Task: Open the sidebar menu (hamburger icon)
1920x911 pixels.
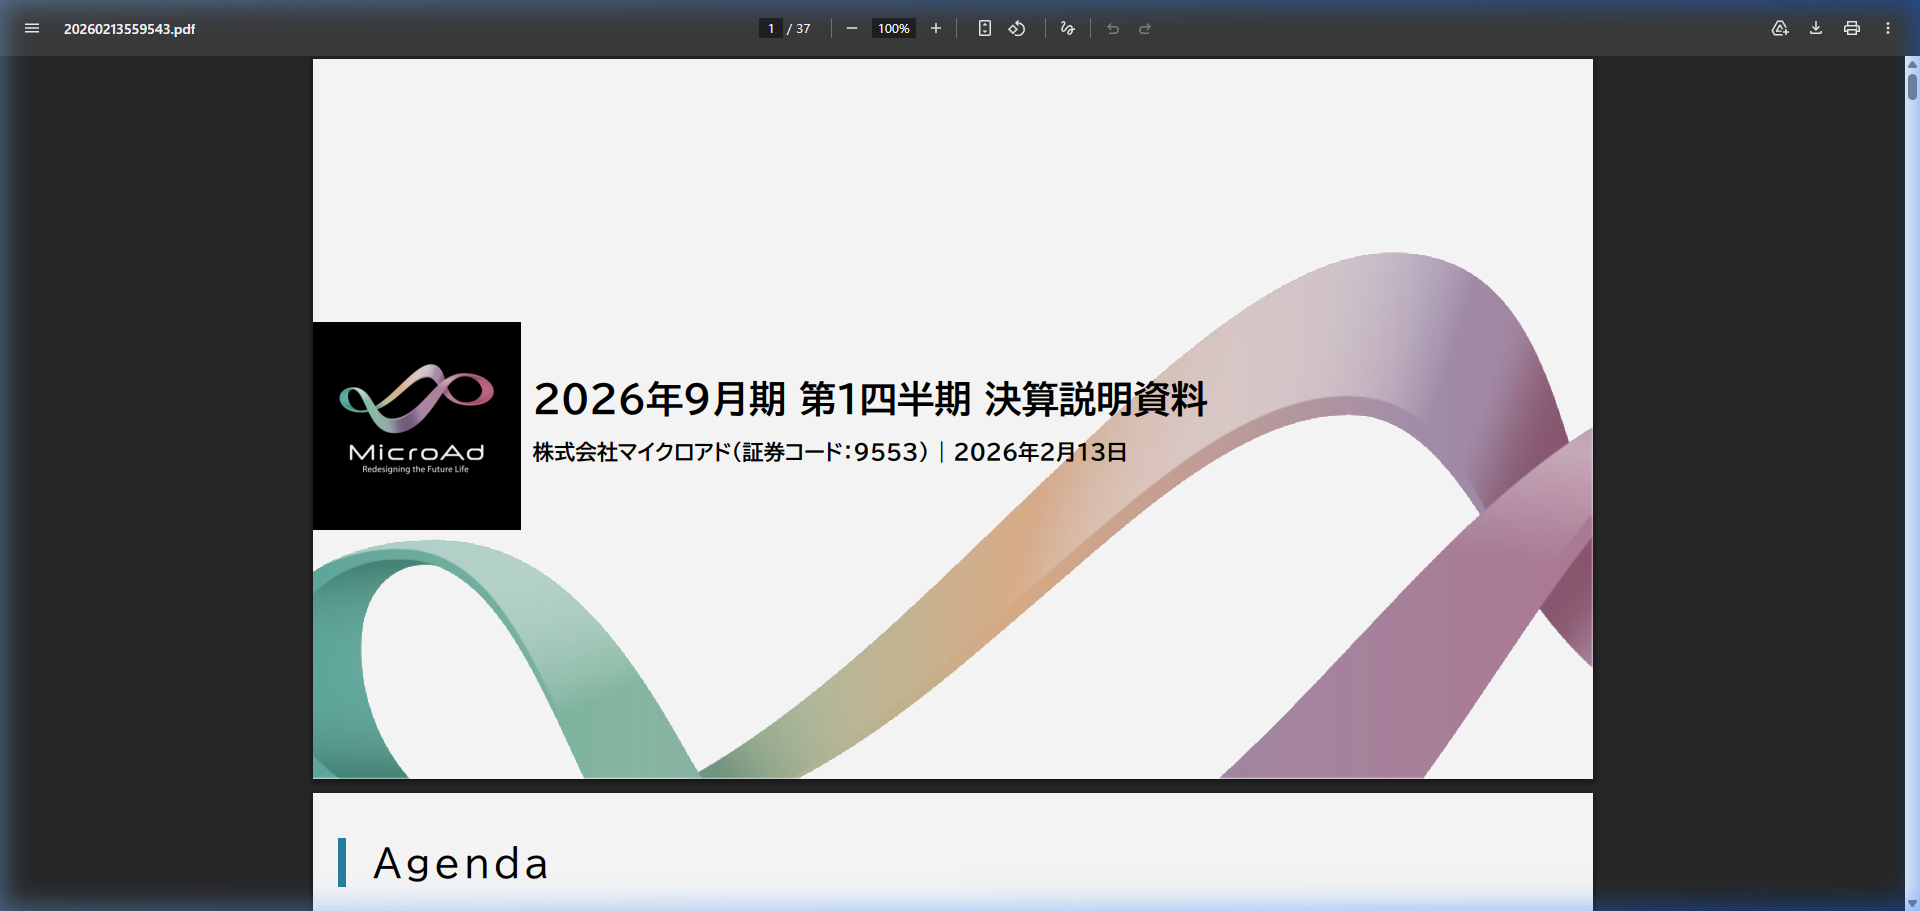Action: 32,28
